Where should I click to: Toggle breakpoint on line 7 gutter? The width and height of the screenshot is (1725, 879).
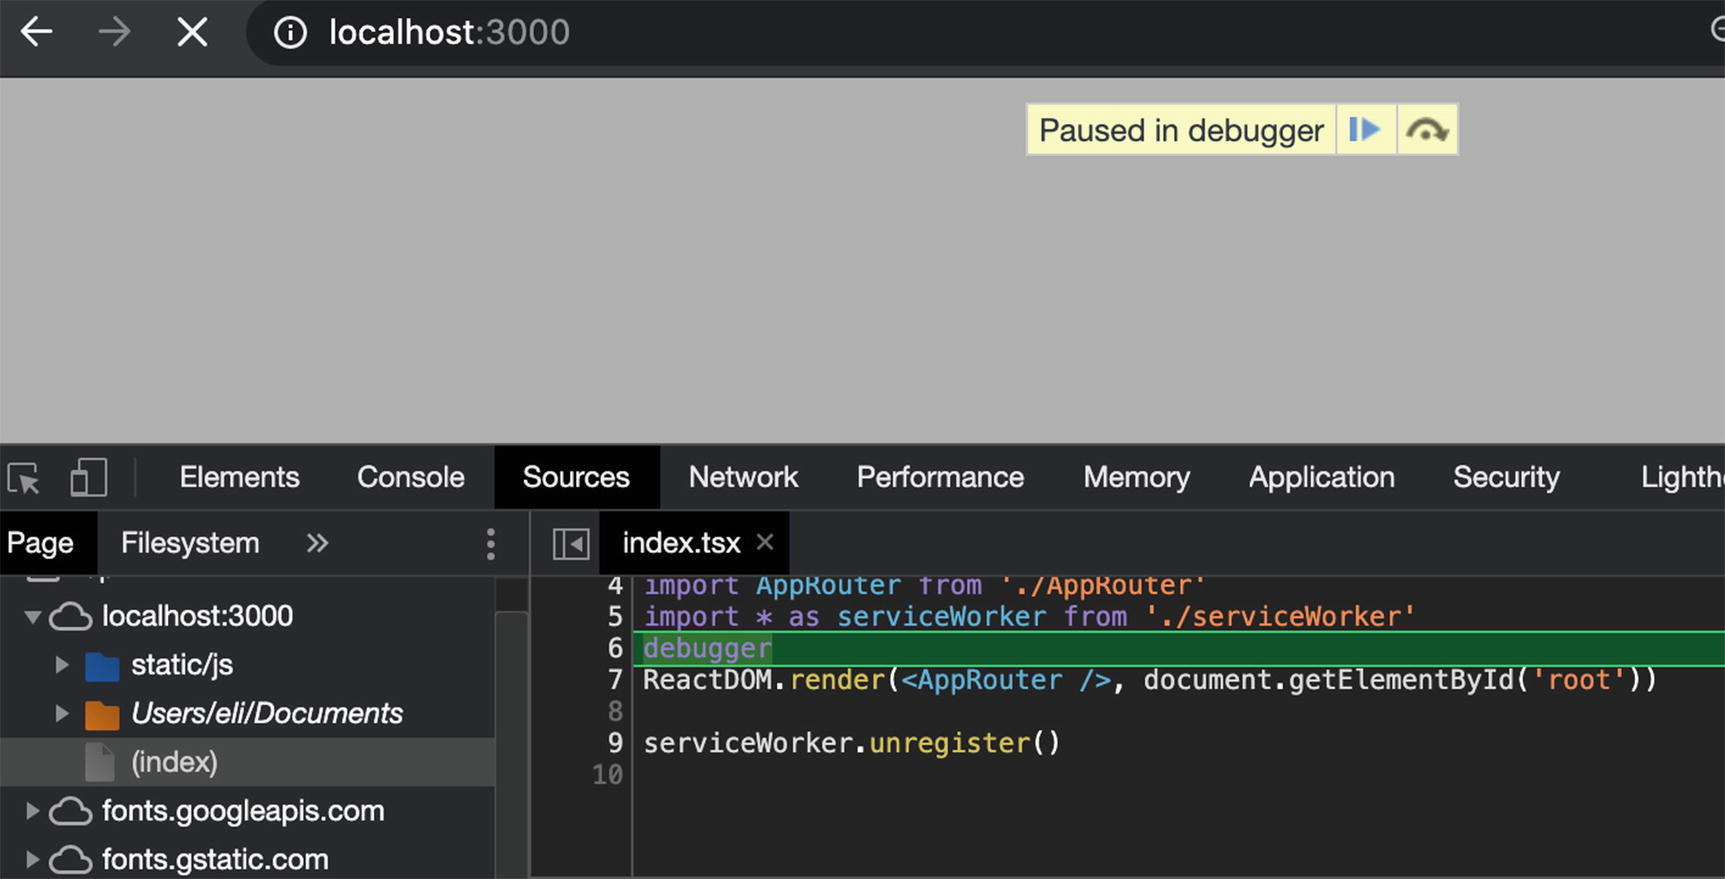[614, 680]
